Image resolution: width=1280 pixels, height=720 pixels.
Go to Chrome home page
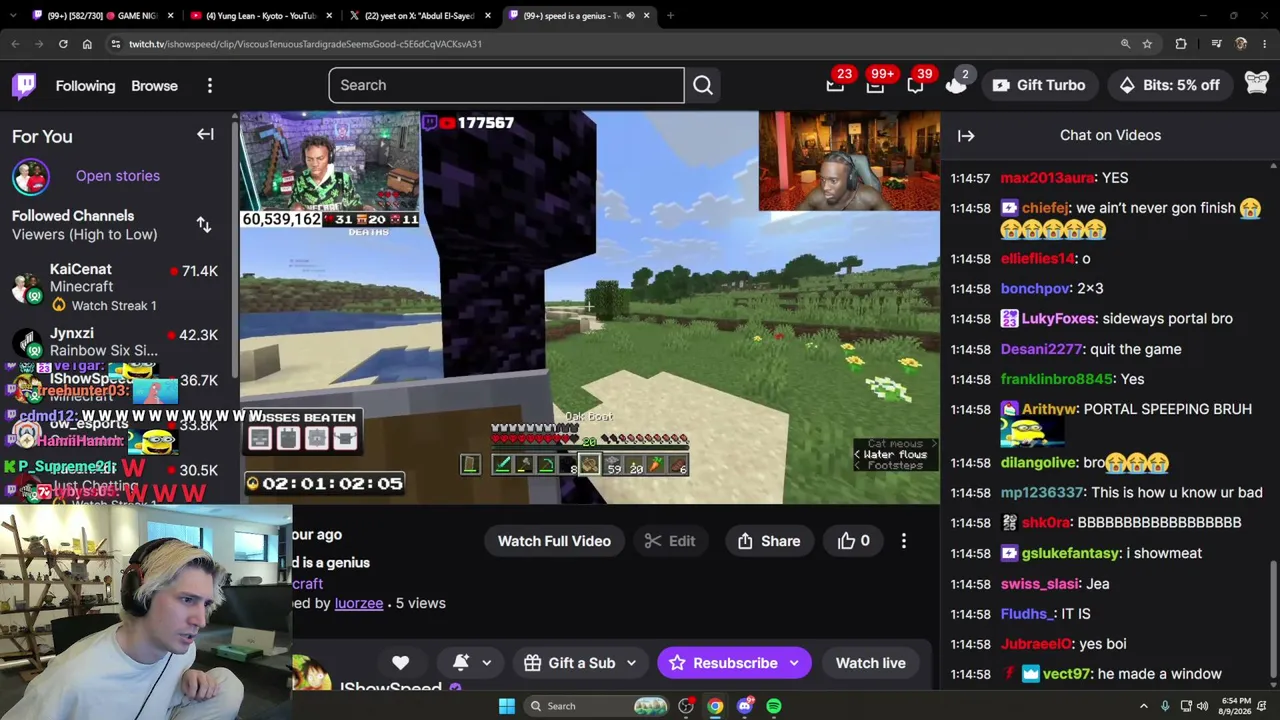(87, 44)
